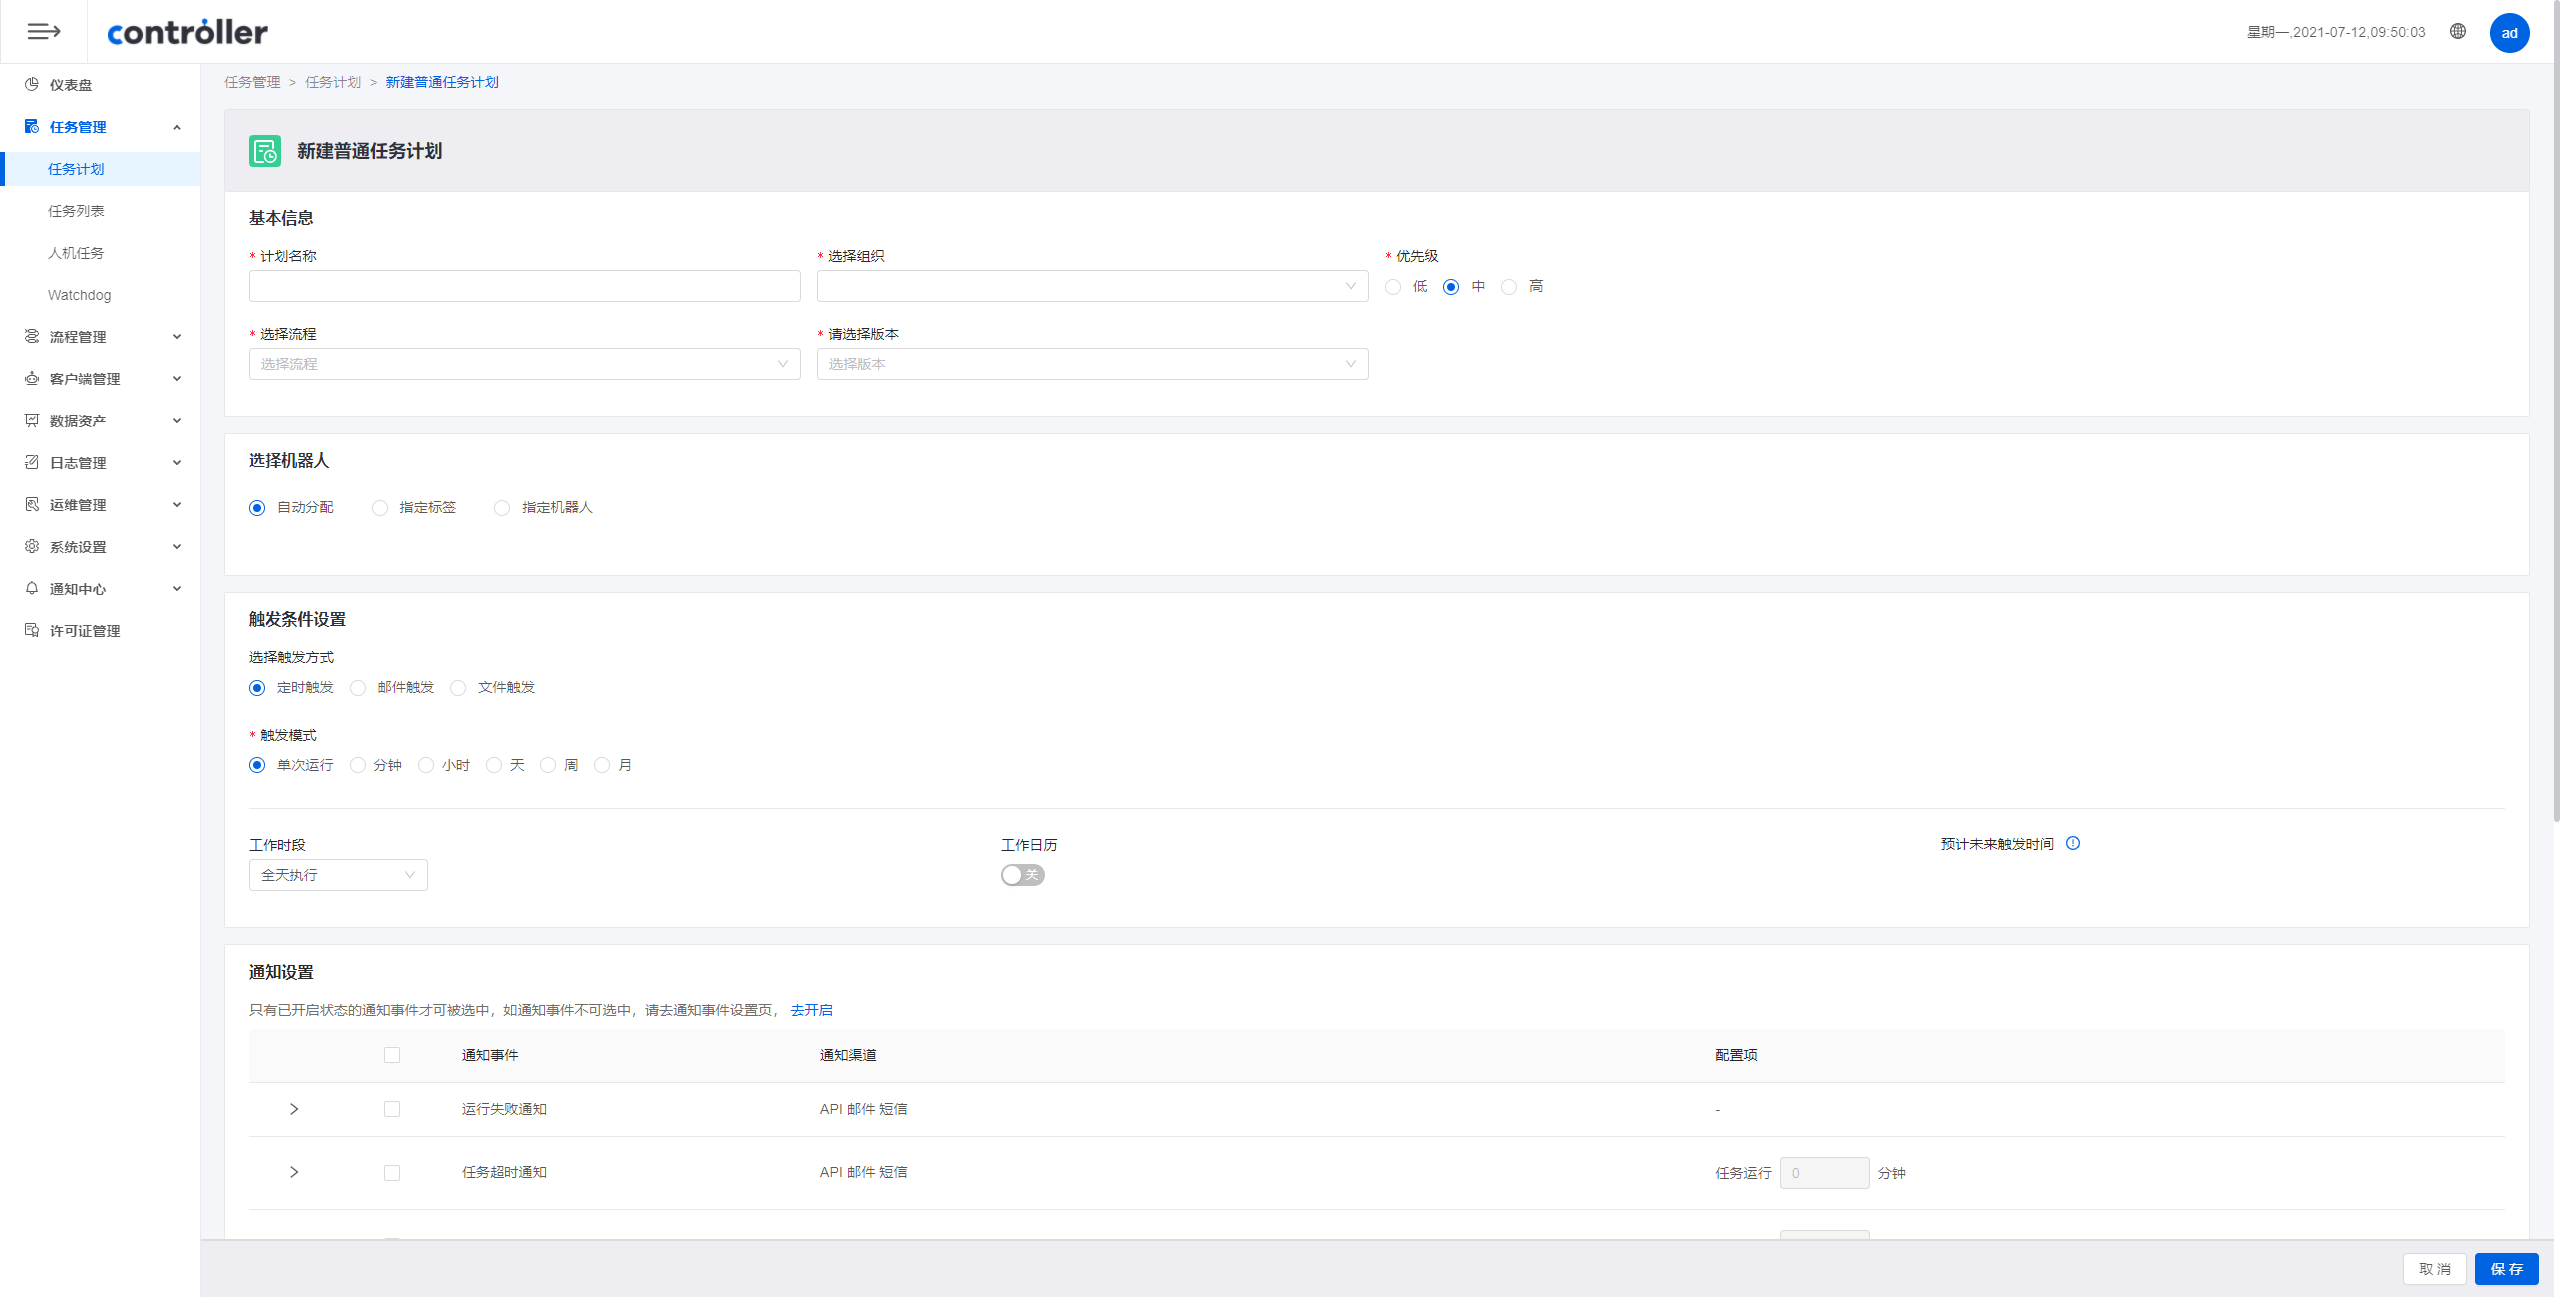Click the 日志管理 sidebar icon
2560x1297 pixels.
[32, 462]
